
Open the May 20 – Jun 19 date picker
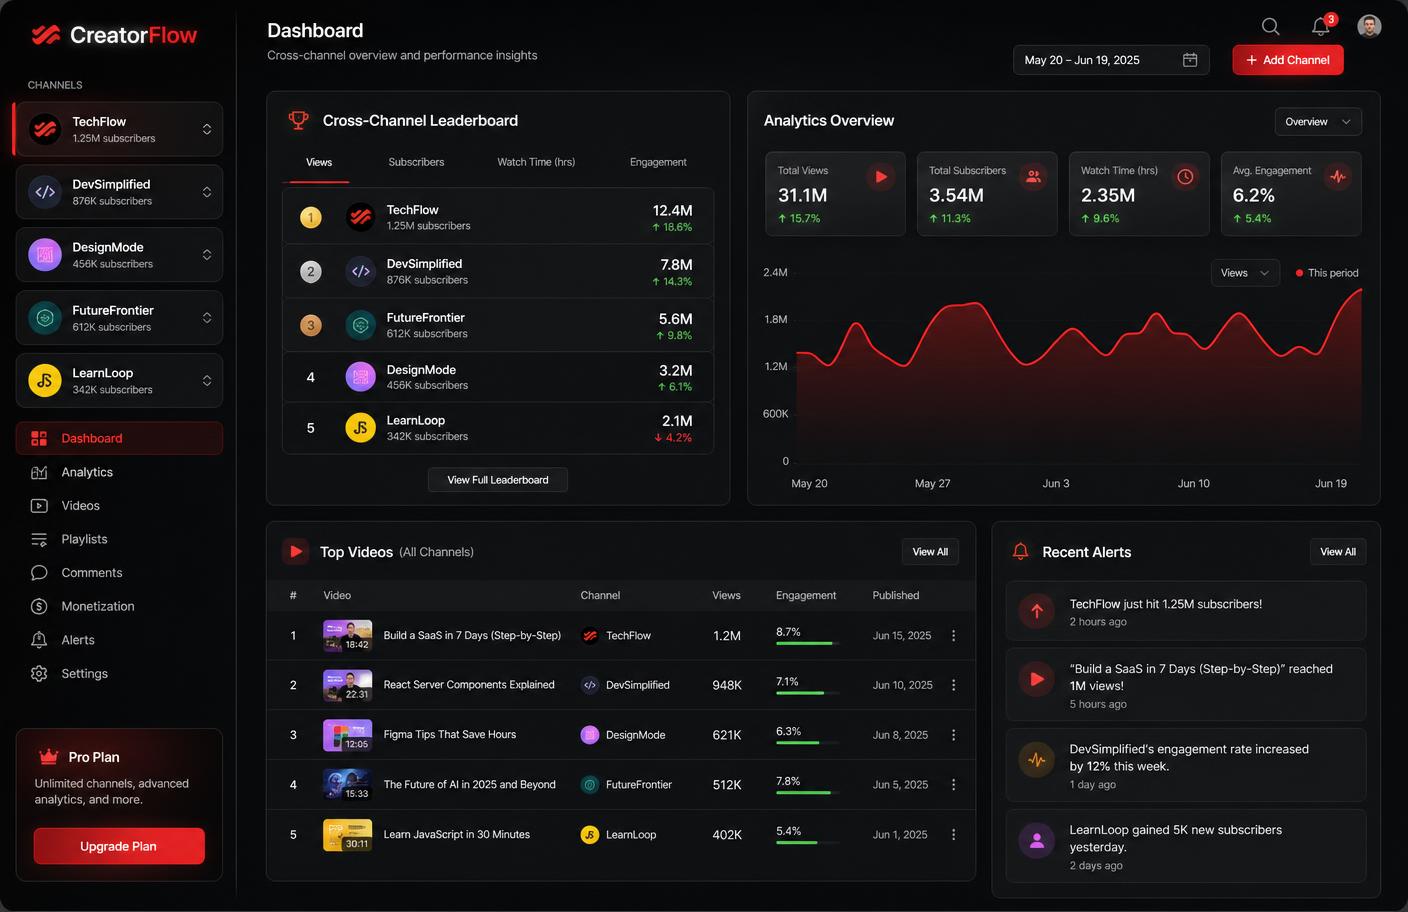click(x=1111, y=60)
